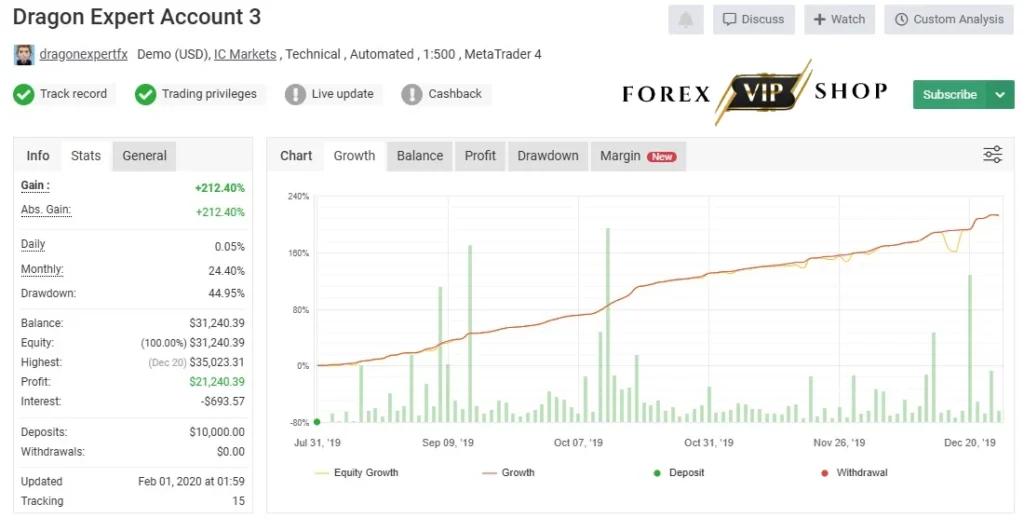Select the Growth chart tab
The width and height of the screenshot is (1024, 518).
[355, 156]
